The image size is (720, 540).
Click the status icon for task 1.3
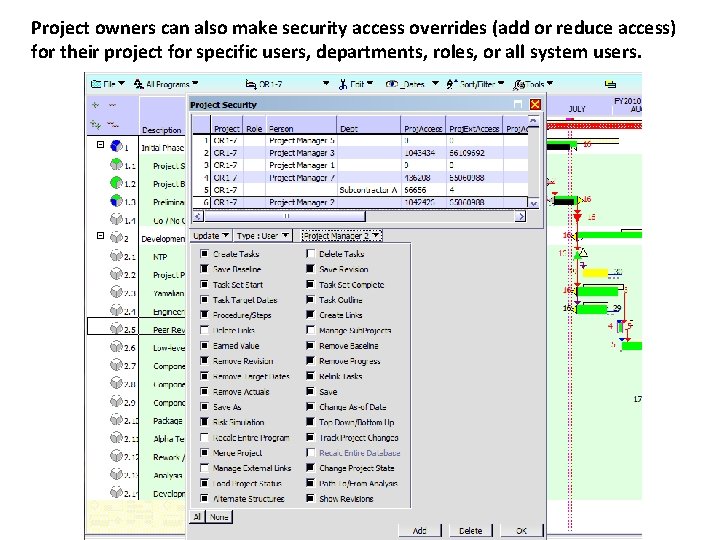pyautogui.click(x=116, y=201)
